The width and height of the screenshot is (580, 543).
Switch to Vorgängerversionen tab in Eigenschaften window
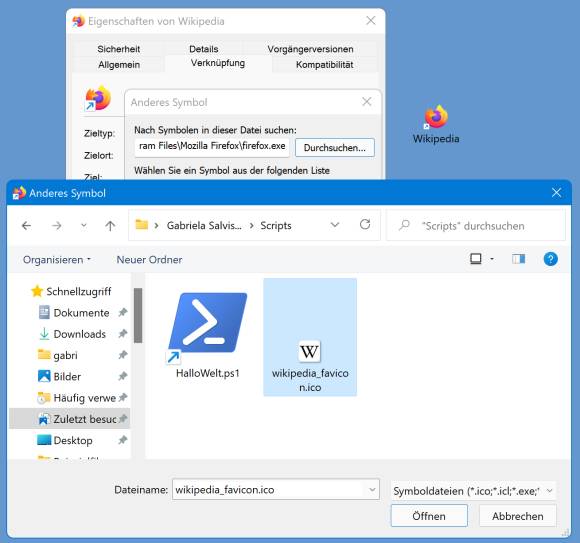(310, 49)
